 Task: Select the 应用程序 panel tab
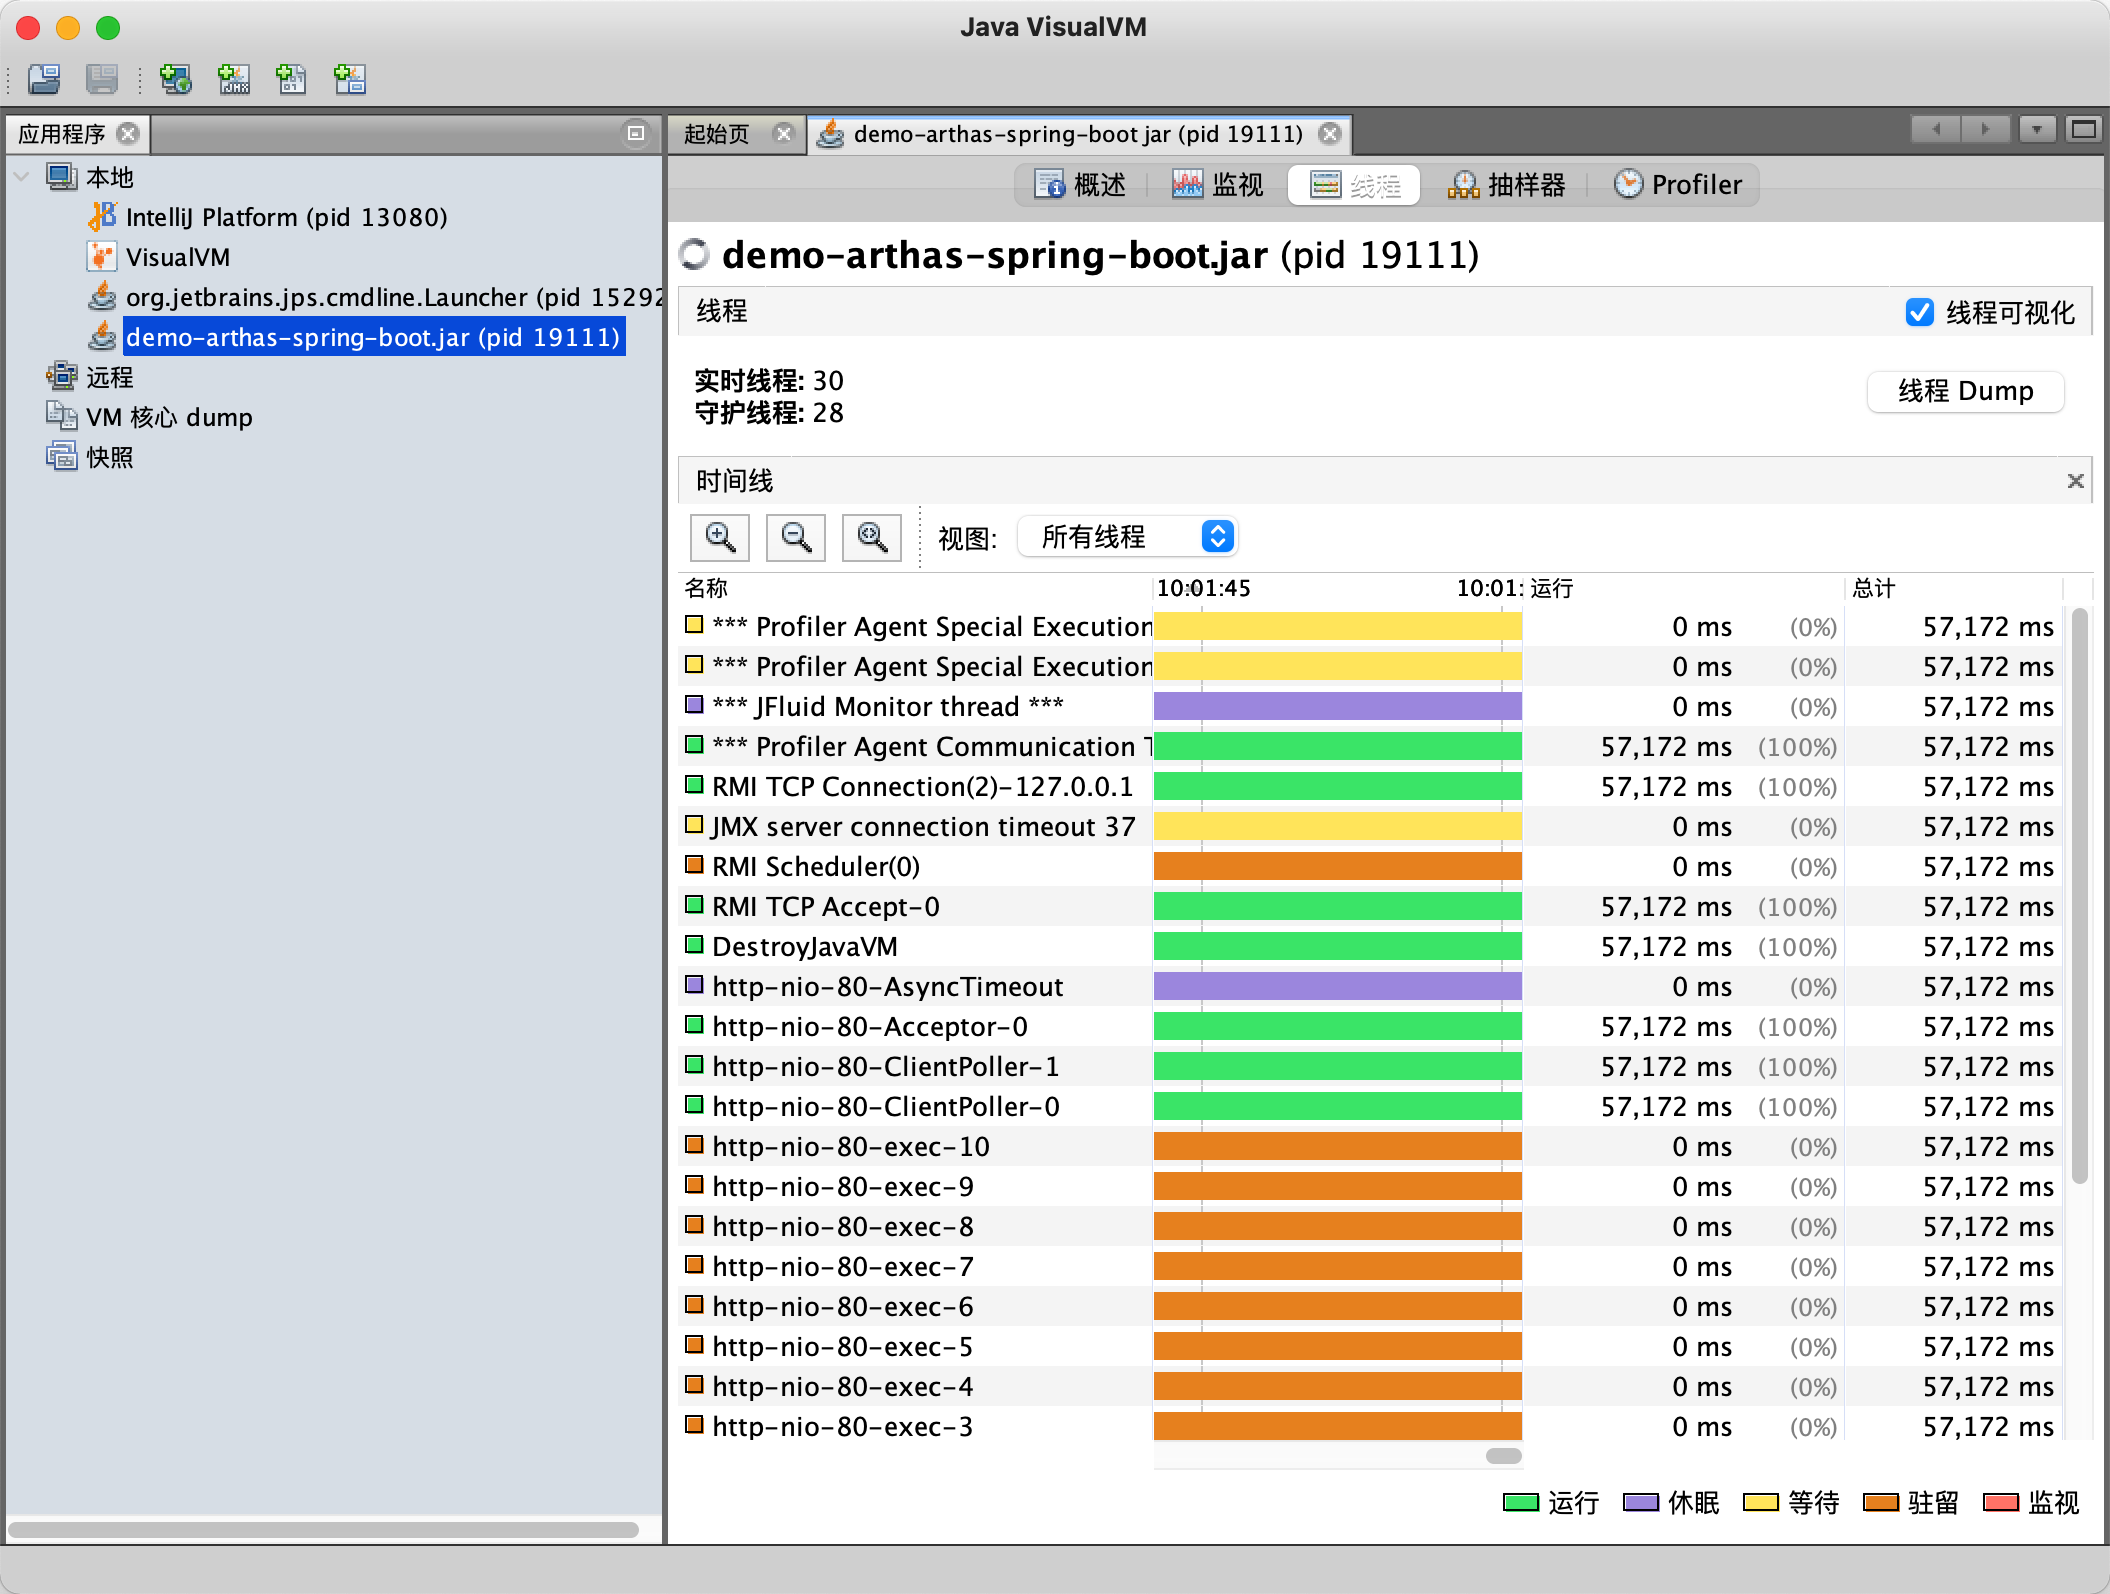pos(62,133)
